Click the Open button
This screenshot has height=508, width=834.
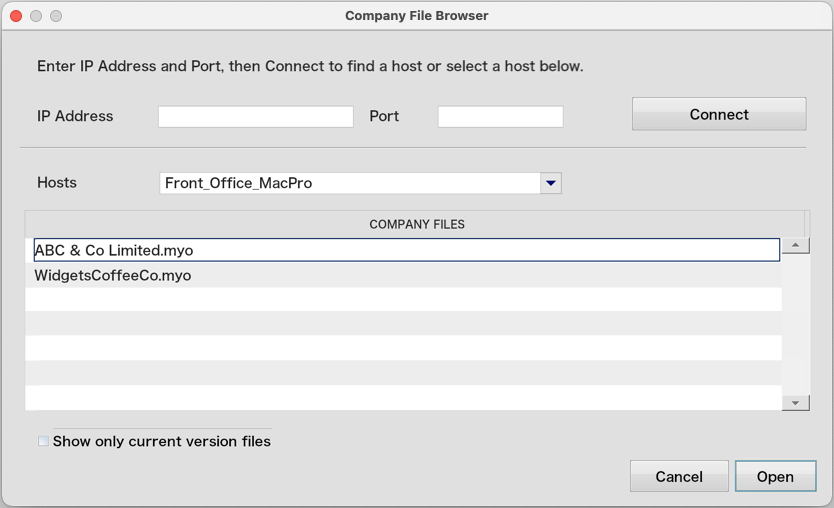775,476
